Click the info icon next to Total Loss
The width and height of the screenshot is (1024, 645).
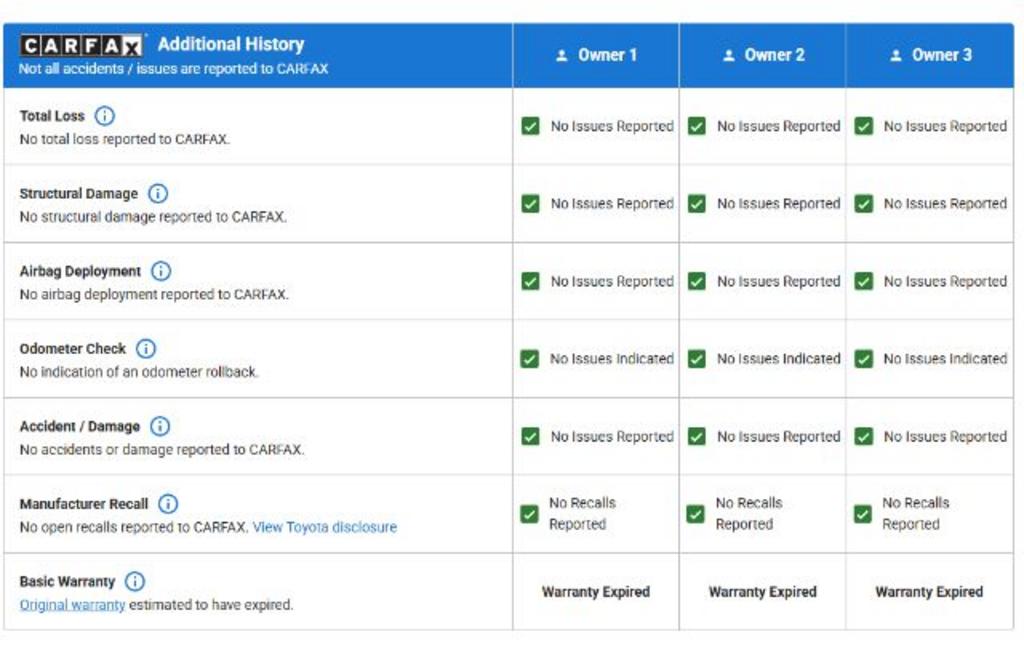coord(104,116)
